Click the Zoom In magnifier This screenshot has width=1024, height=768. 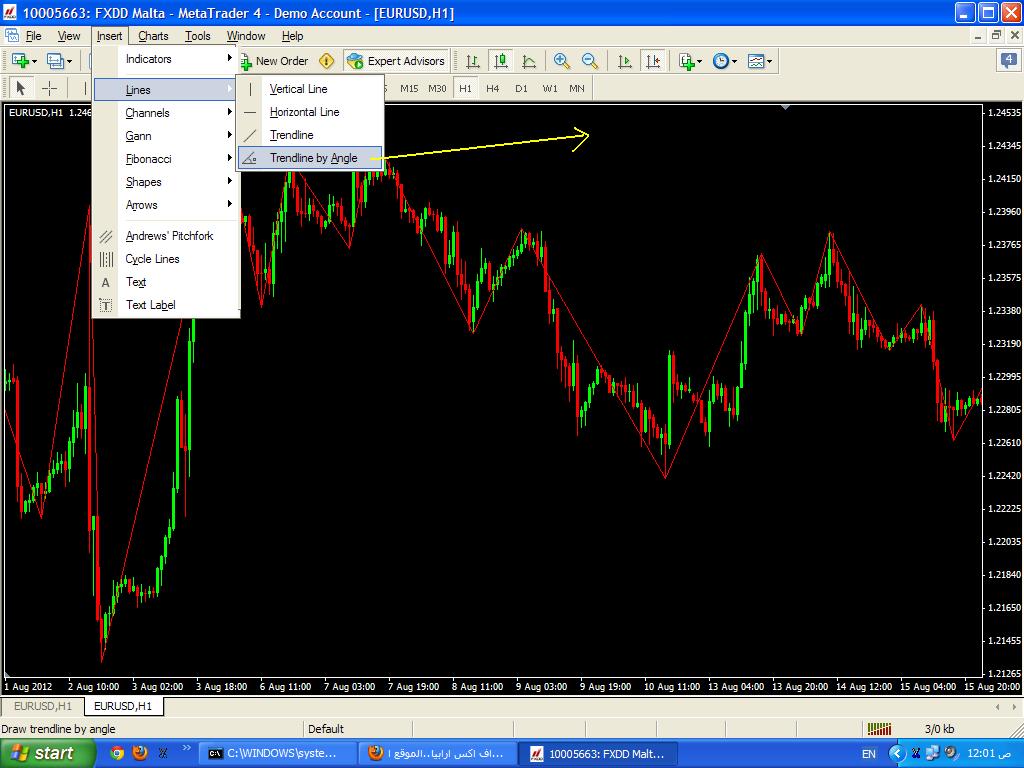coord(561,61)
